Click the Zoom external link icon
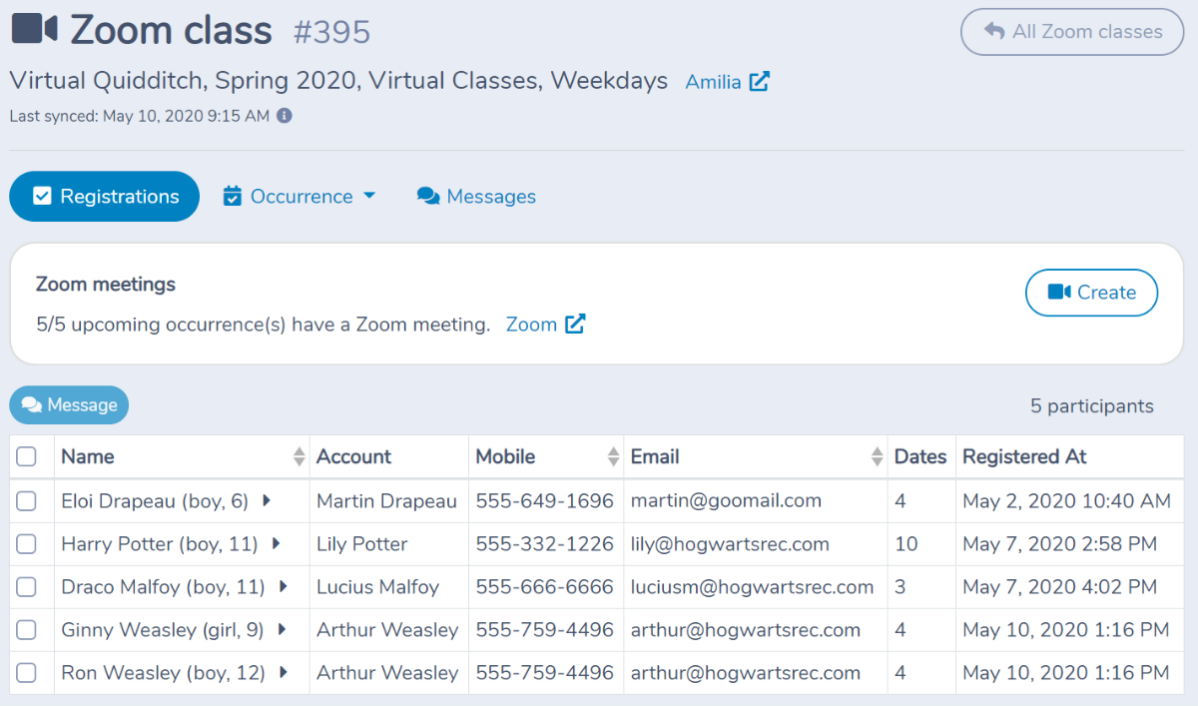1198x708 pixels. point(575,324)
